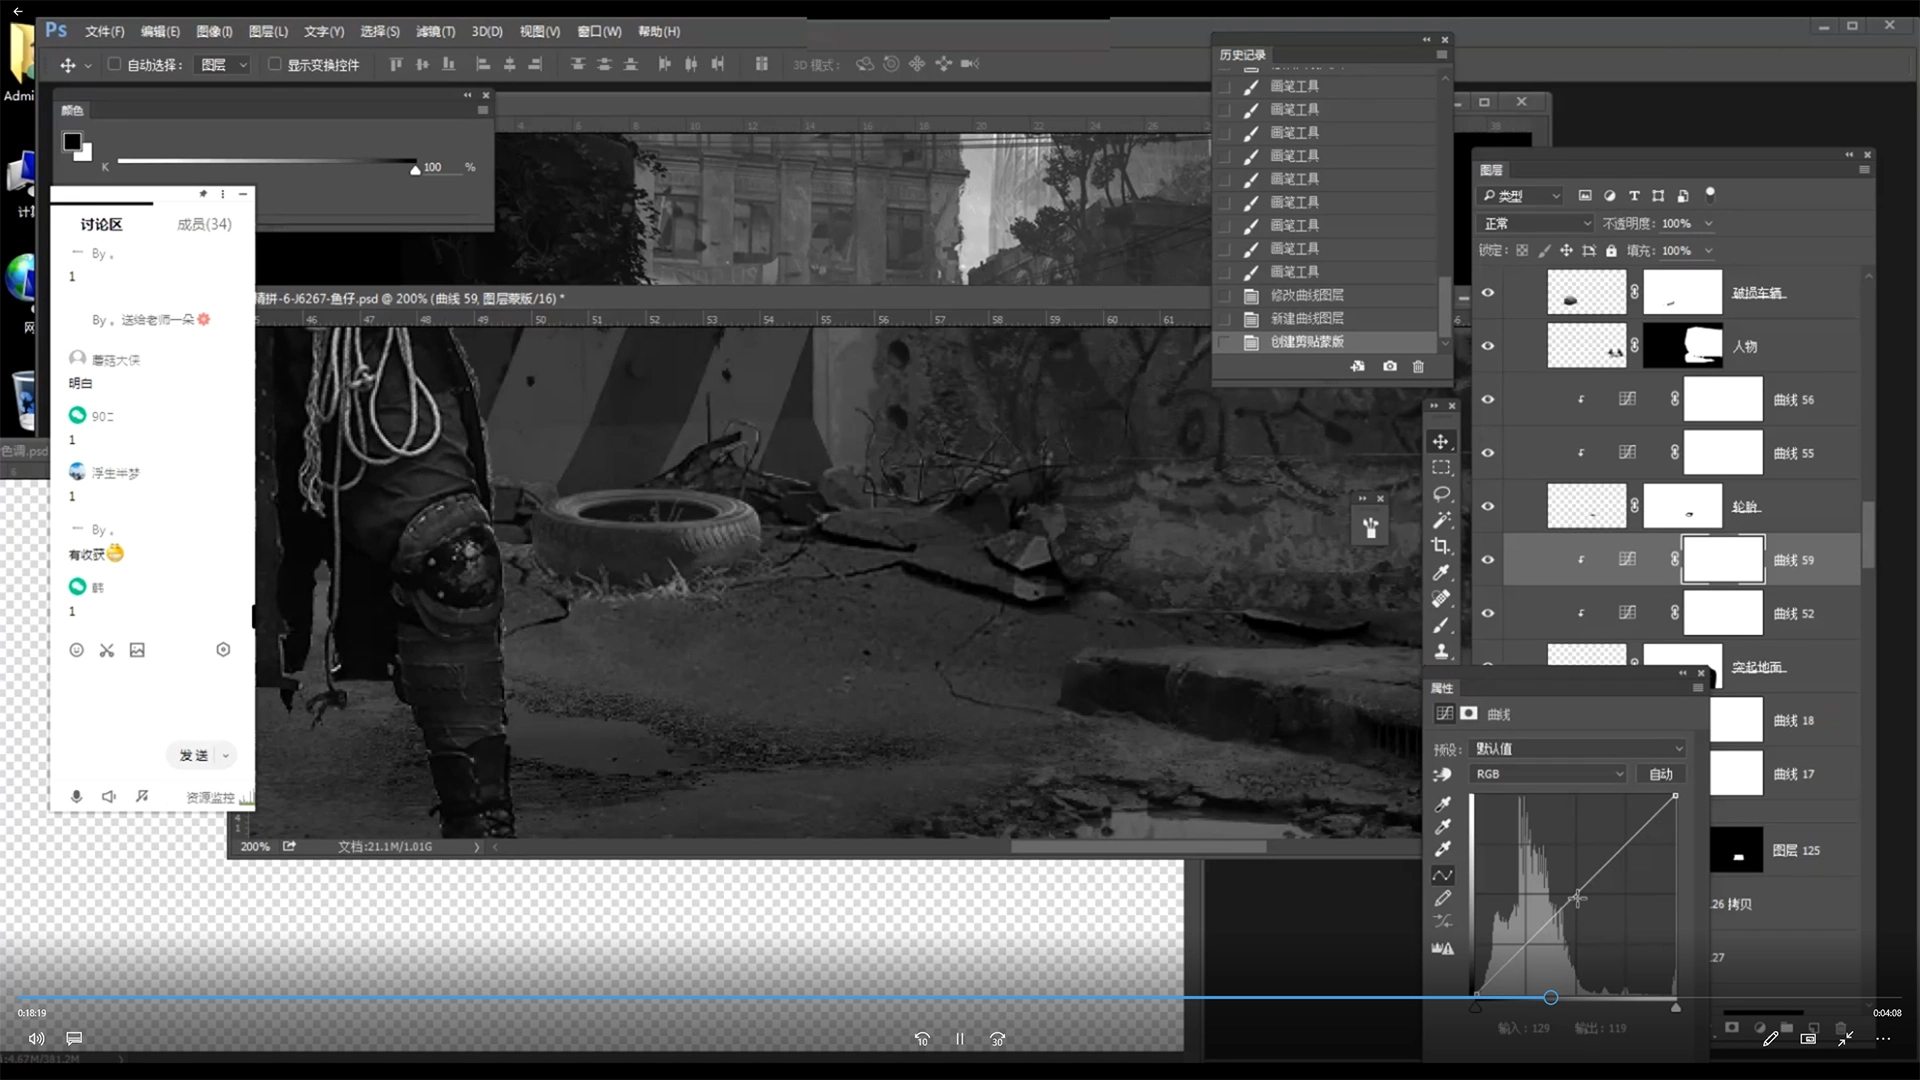Select the Magic Wand tool
The image size is (1920, 1080).
[x=1441, y=520]
